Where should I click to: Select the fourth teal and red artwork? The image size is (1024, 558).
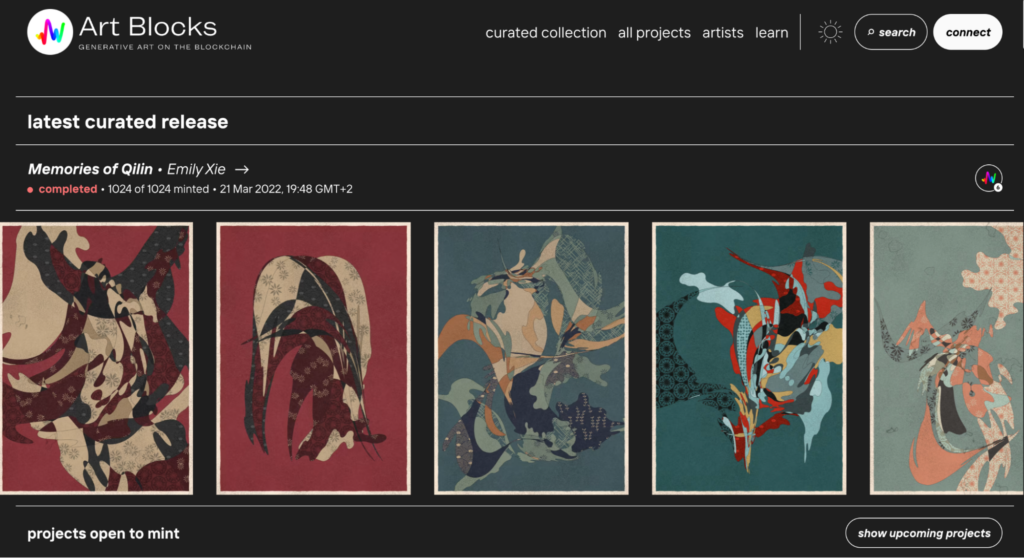(749, 358)
